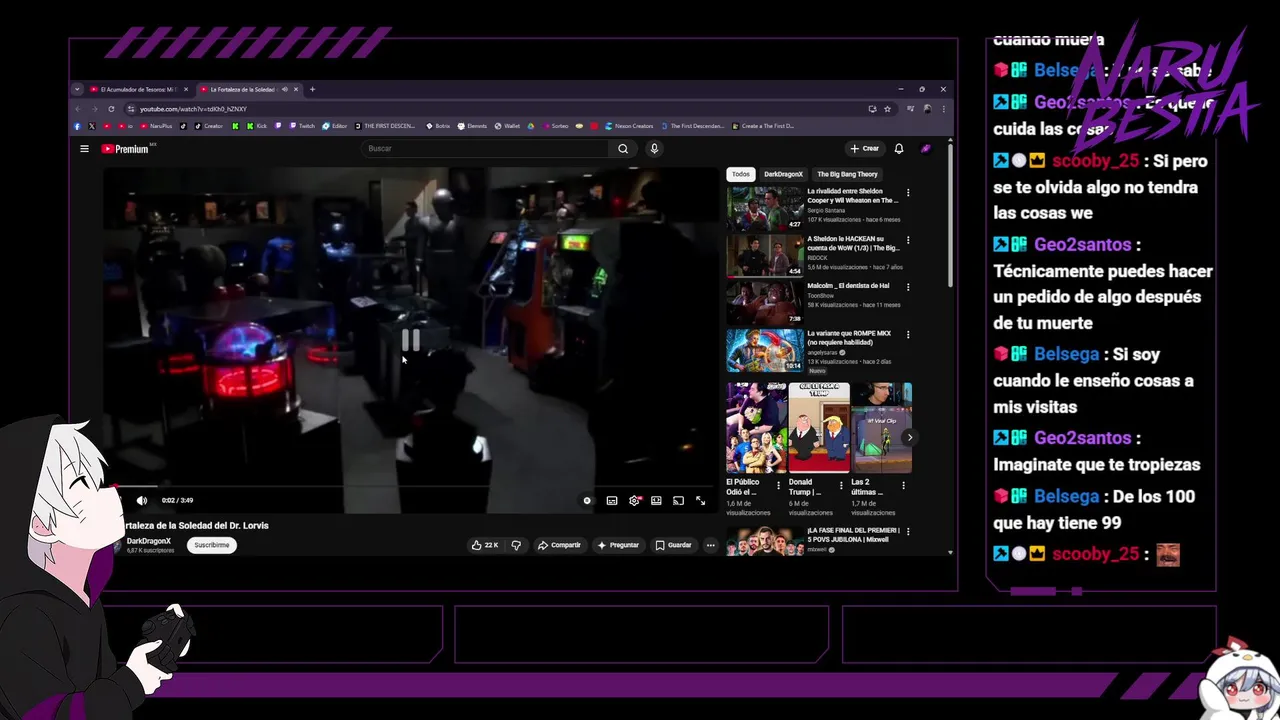Viewport: 1280px width, 720px height.
Task: Cast the video to a device
Action: pos(678,500)
